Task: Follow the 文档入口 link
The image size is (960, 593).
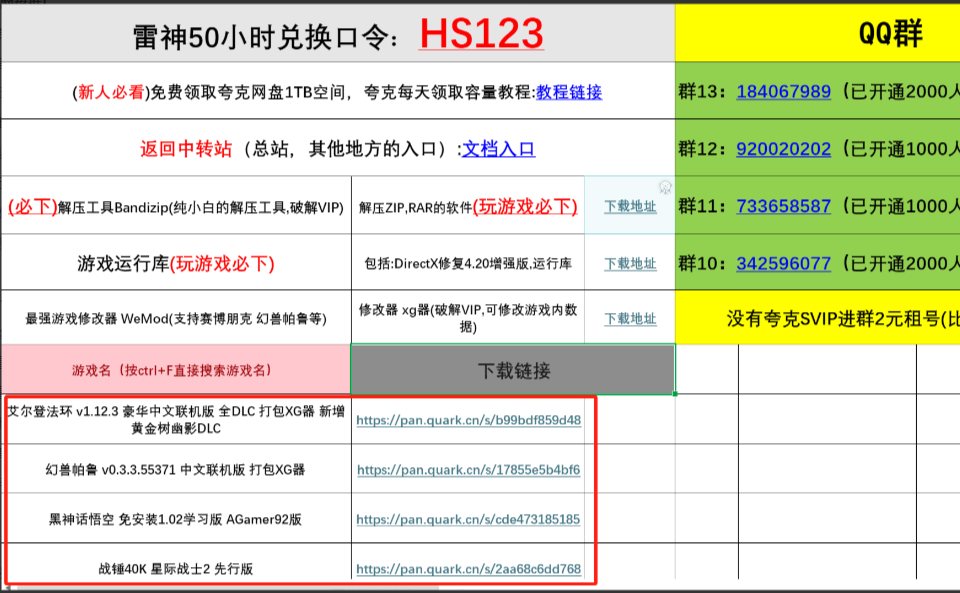Action: pyautogui.click(x=498, y=149)
